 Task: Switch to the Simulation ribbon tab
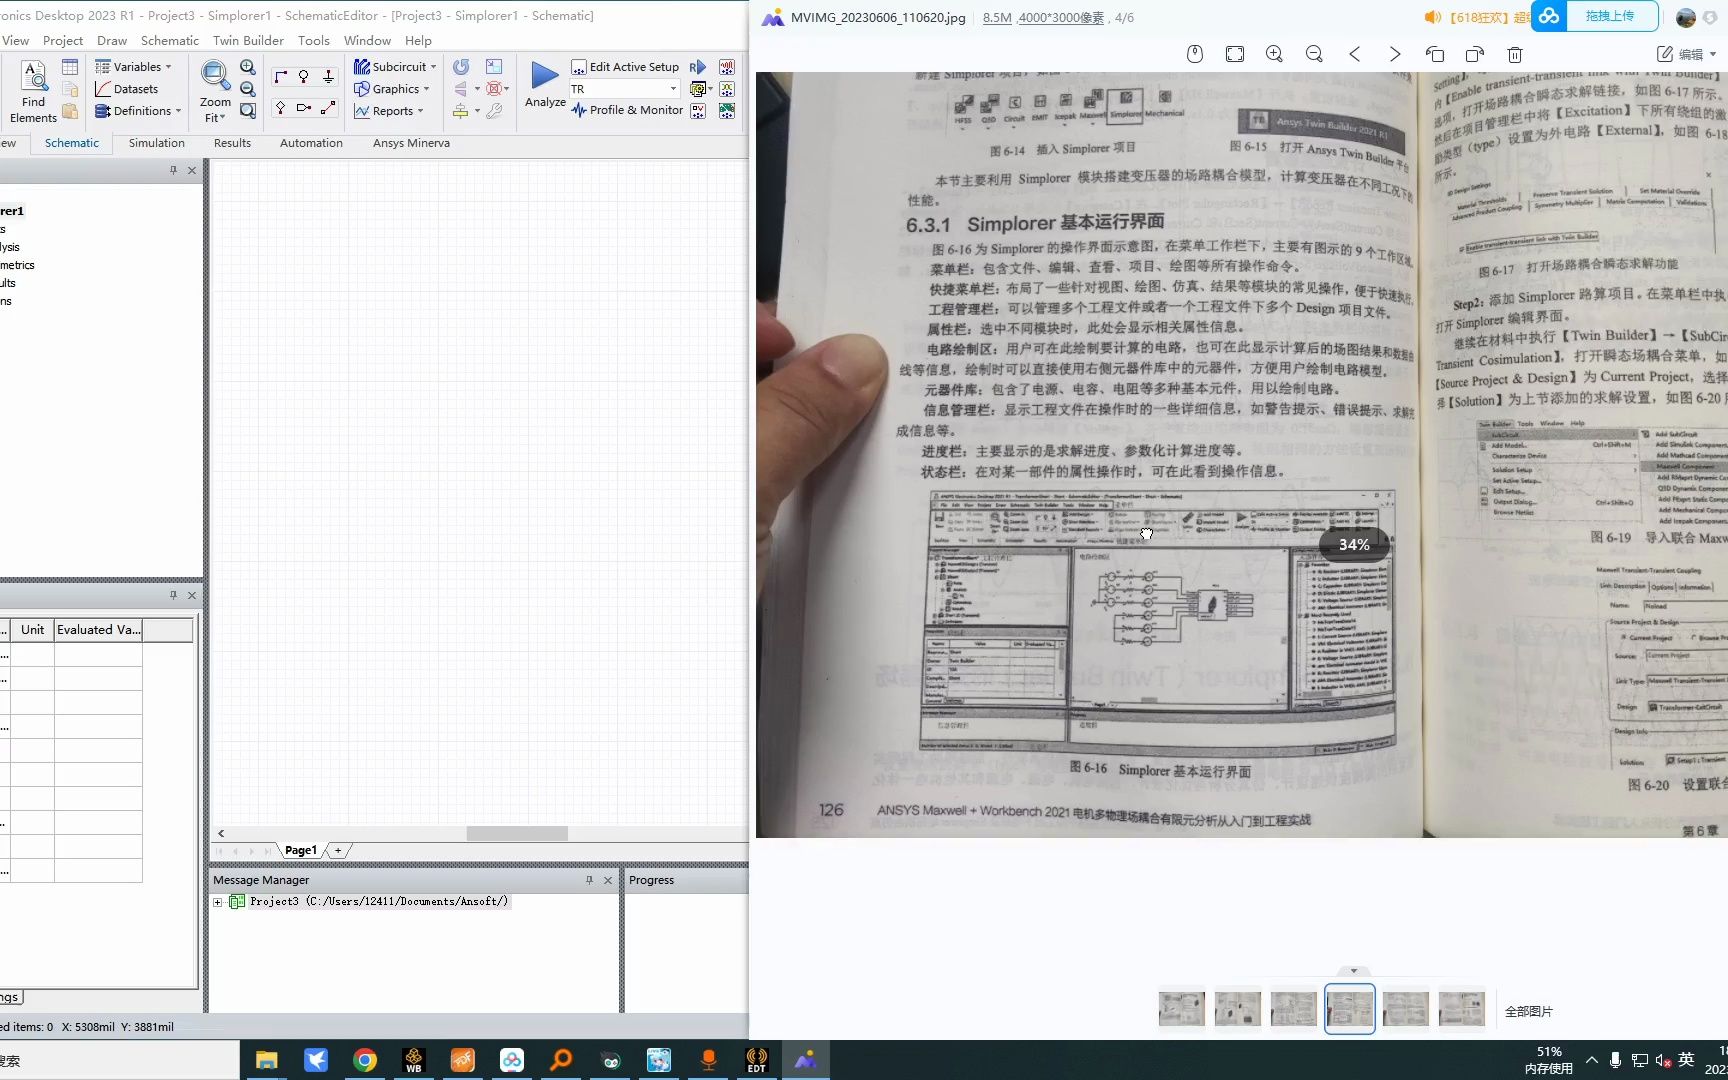click(157, 143)
